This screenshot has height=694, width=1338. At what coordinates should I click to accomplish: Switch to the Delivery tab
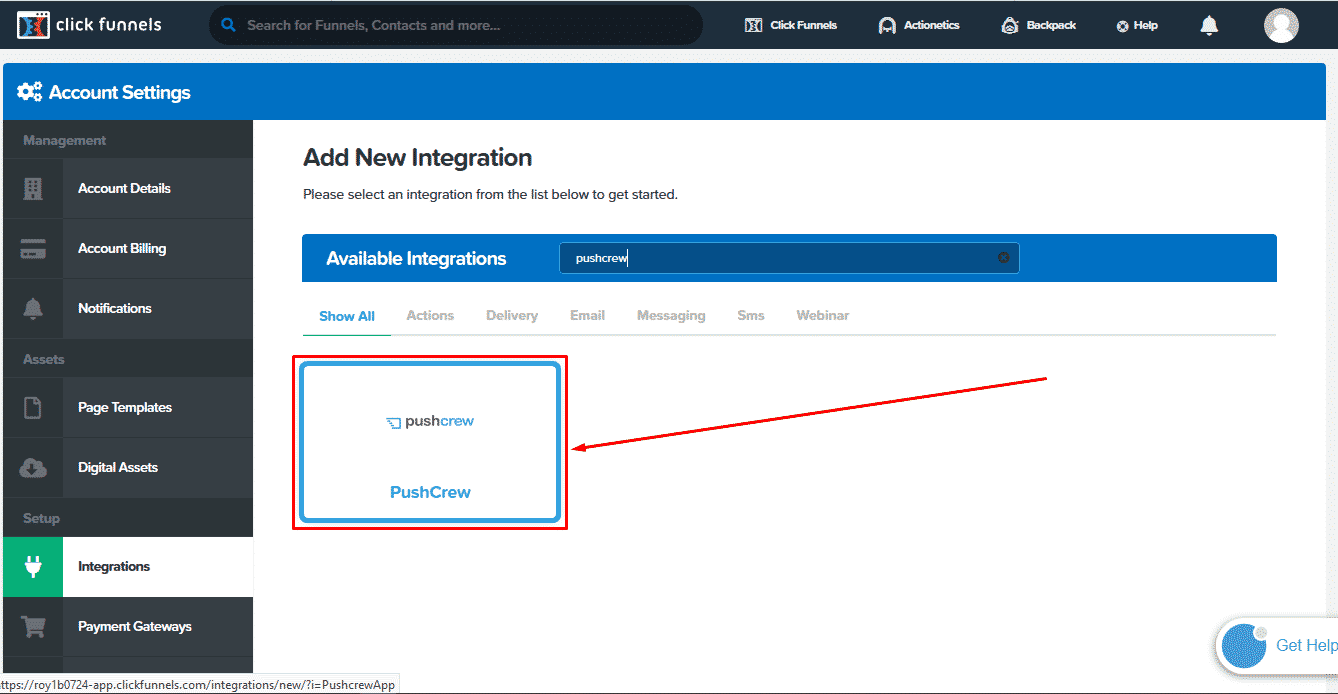(512, 315)
